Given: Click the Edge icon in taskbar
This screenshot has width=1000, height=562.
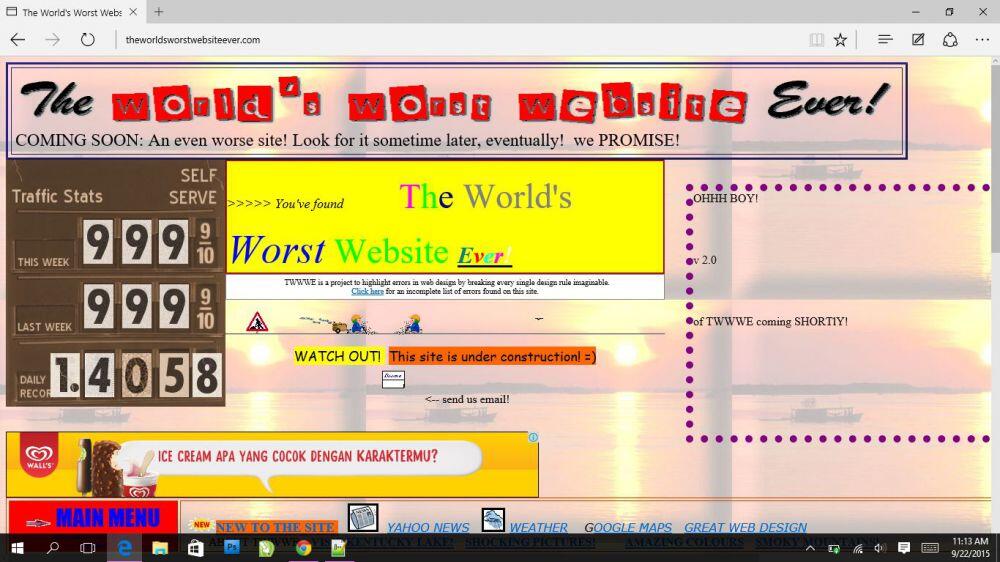Looking at the screenshot, I should [124, 548].
